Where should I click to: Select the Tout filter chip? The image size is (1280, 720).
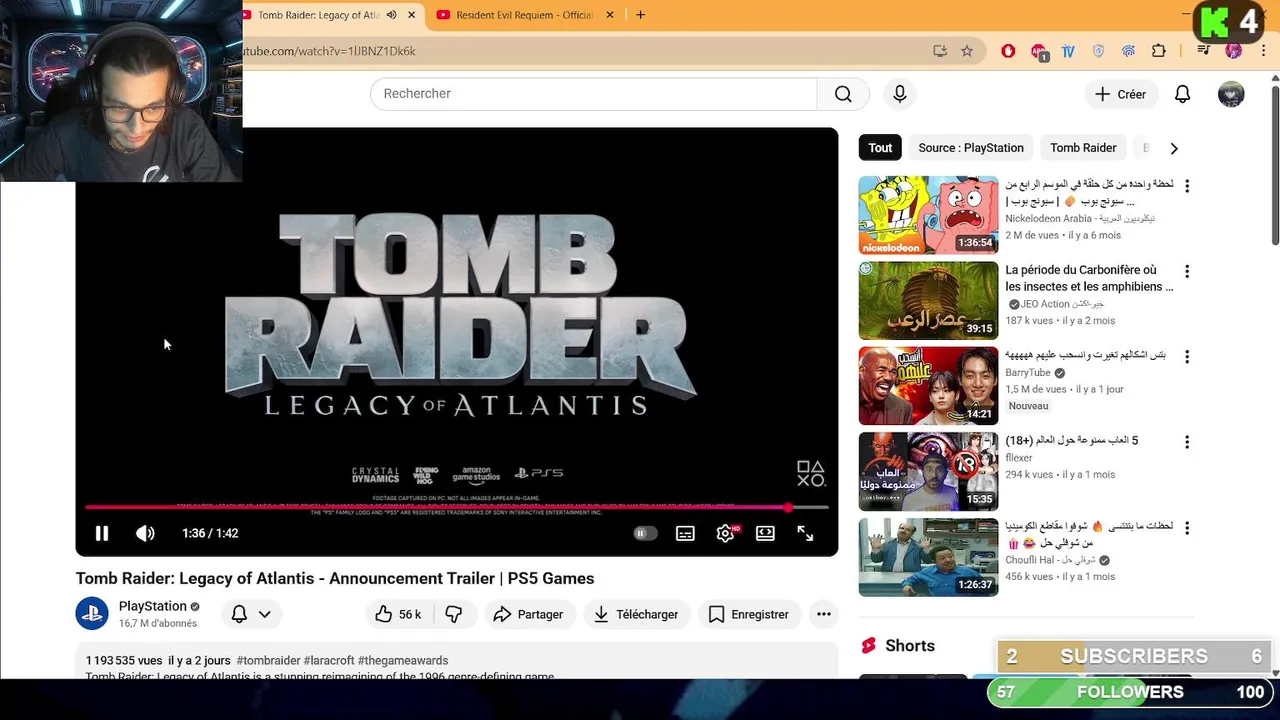tap(880, 148)
